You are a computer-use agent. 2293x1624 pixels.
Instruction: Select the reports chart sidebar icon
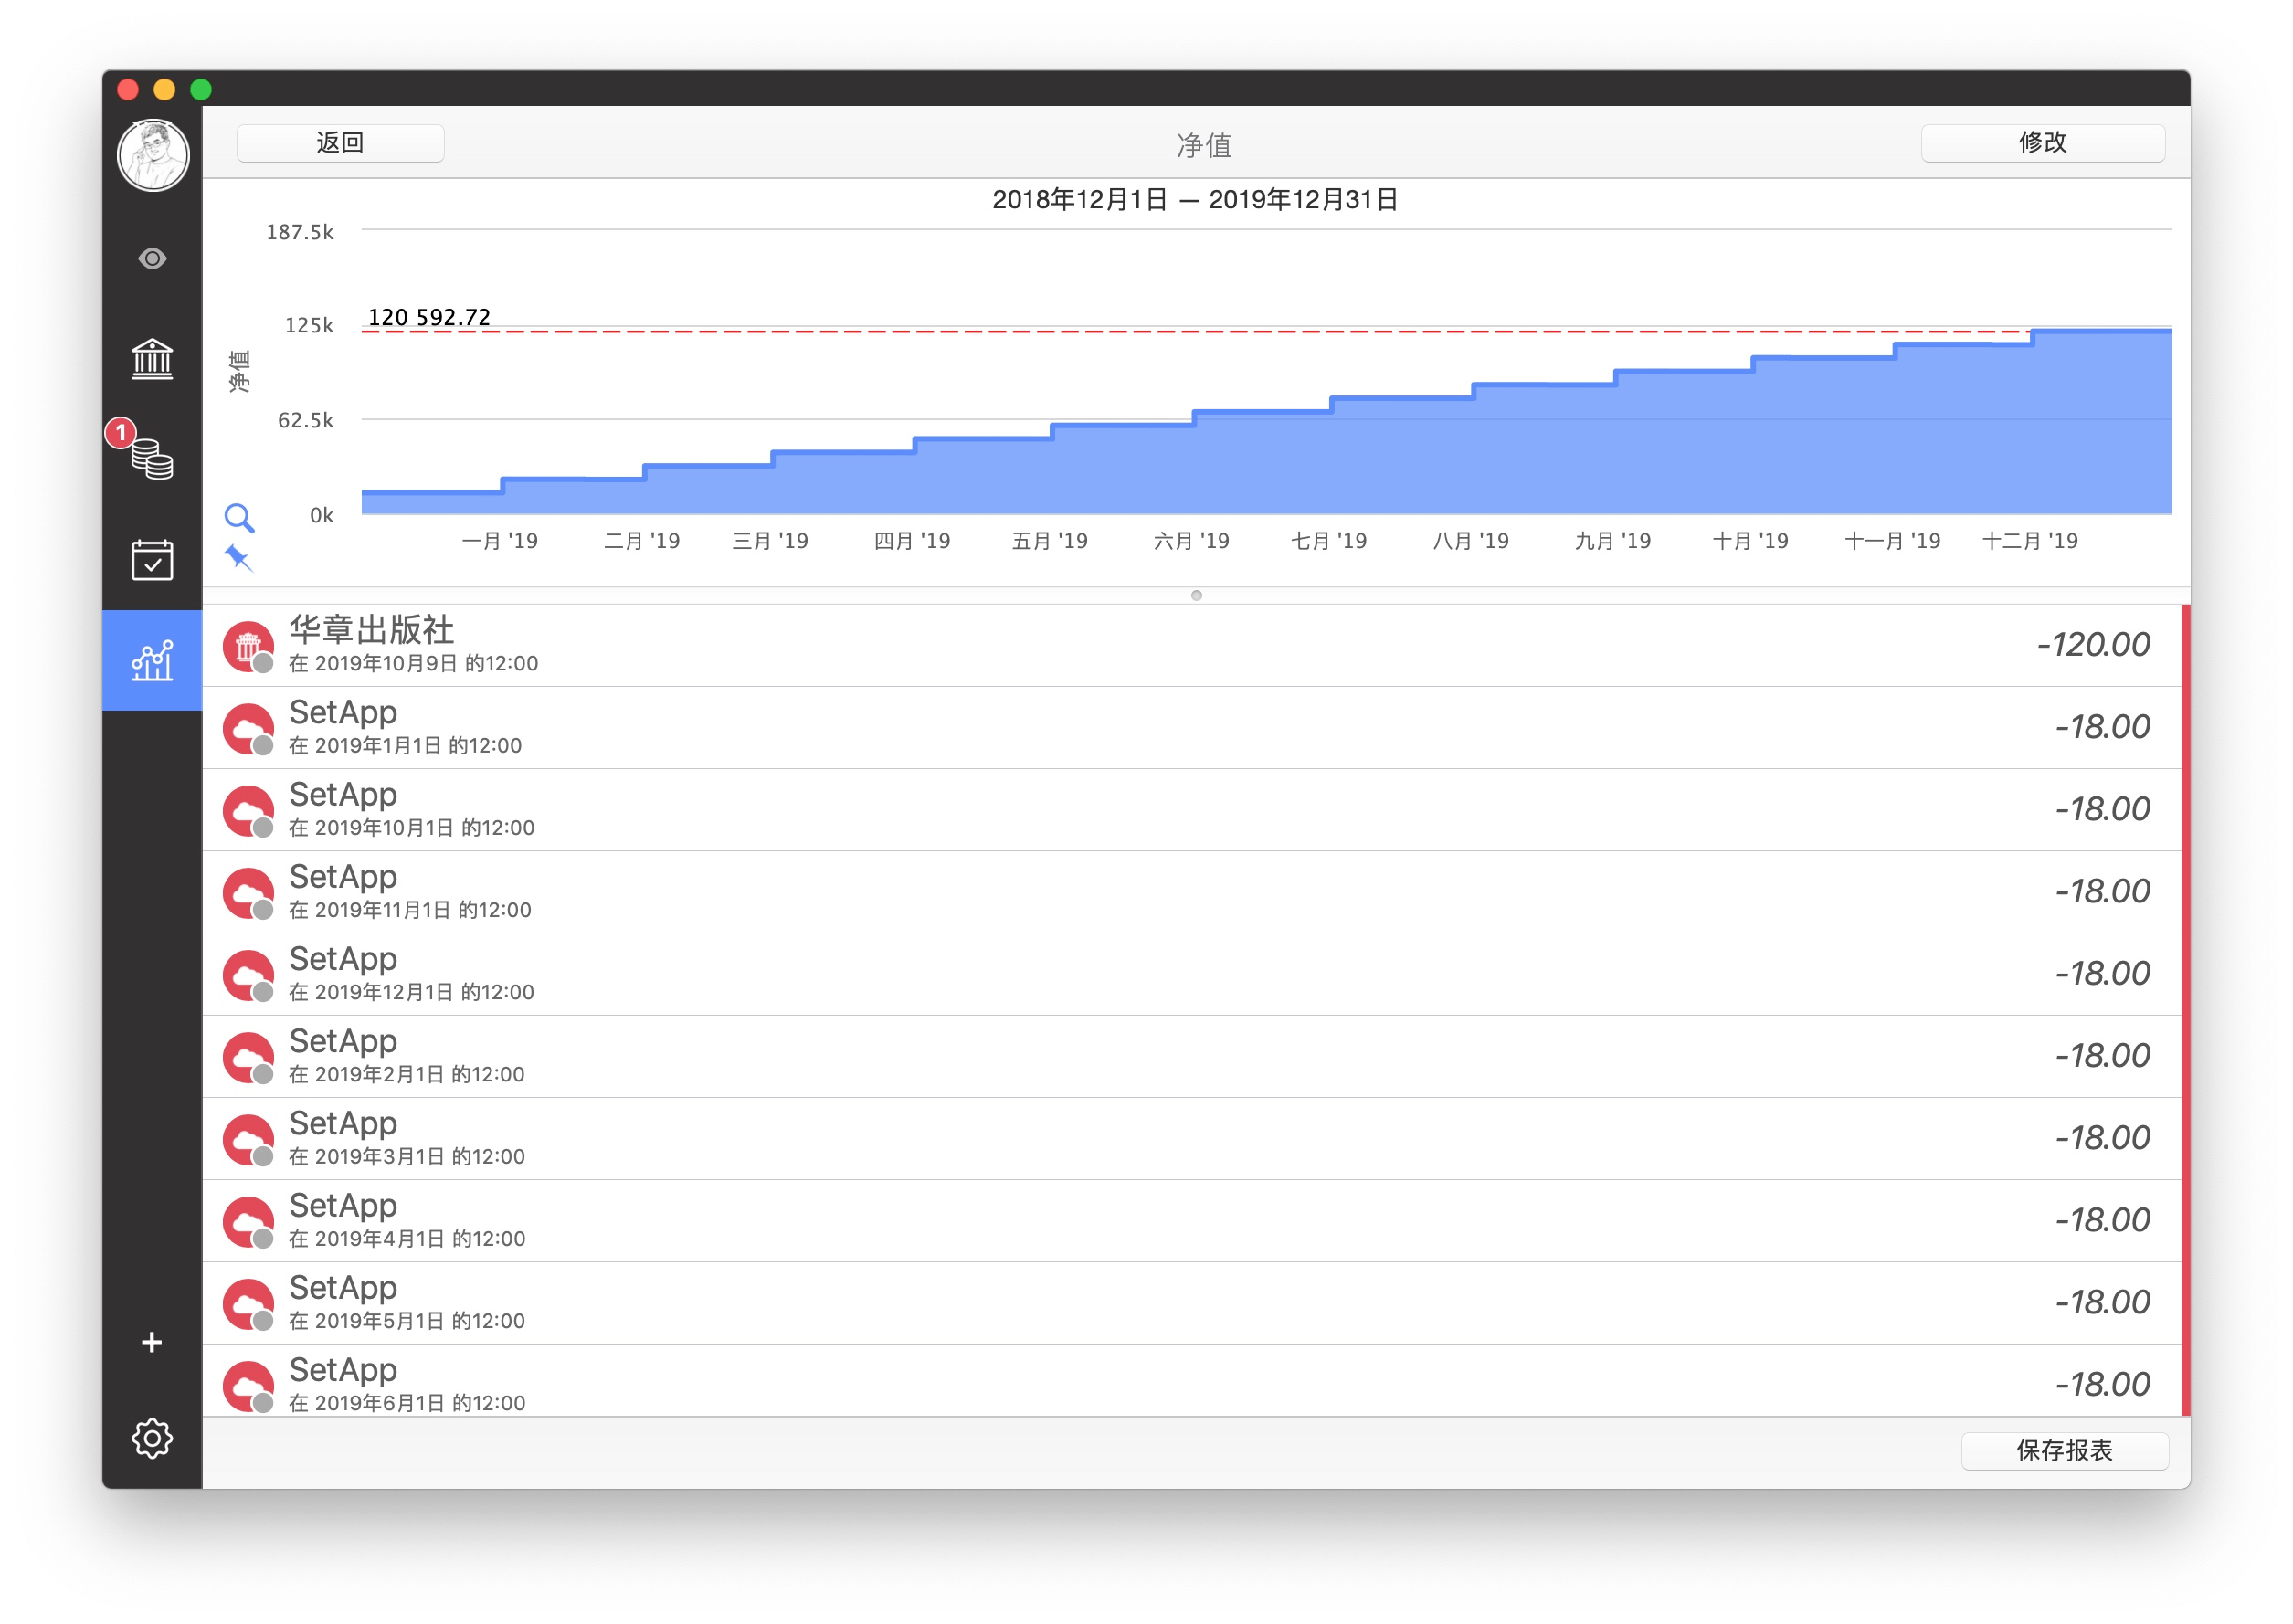(152, 661)
